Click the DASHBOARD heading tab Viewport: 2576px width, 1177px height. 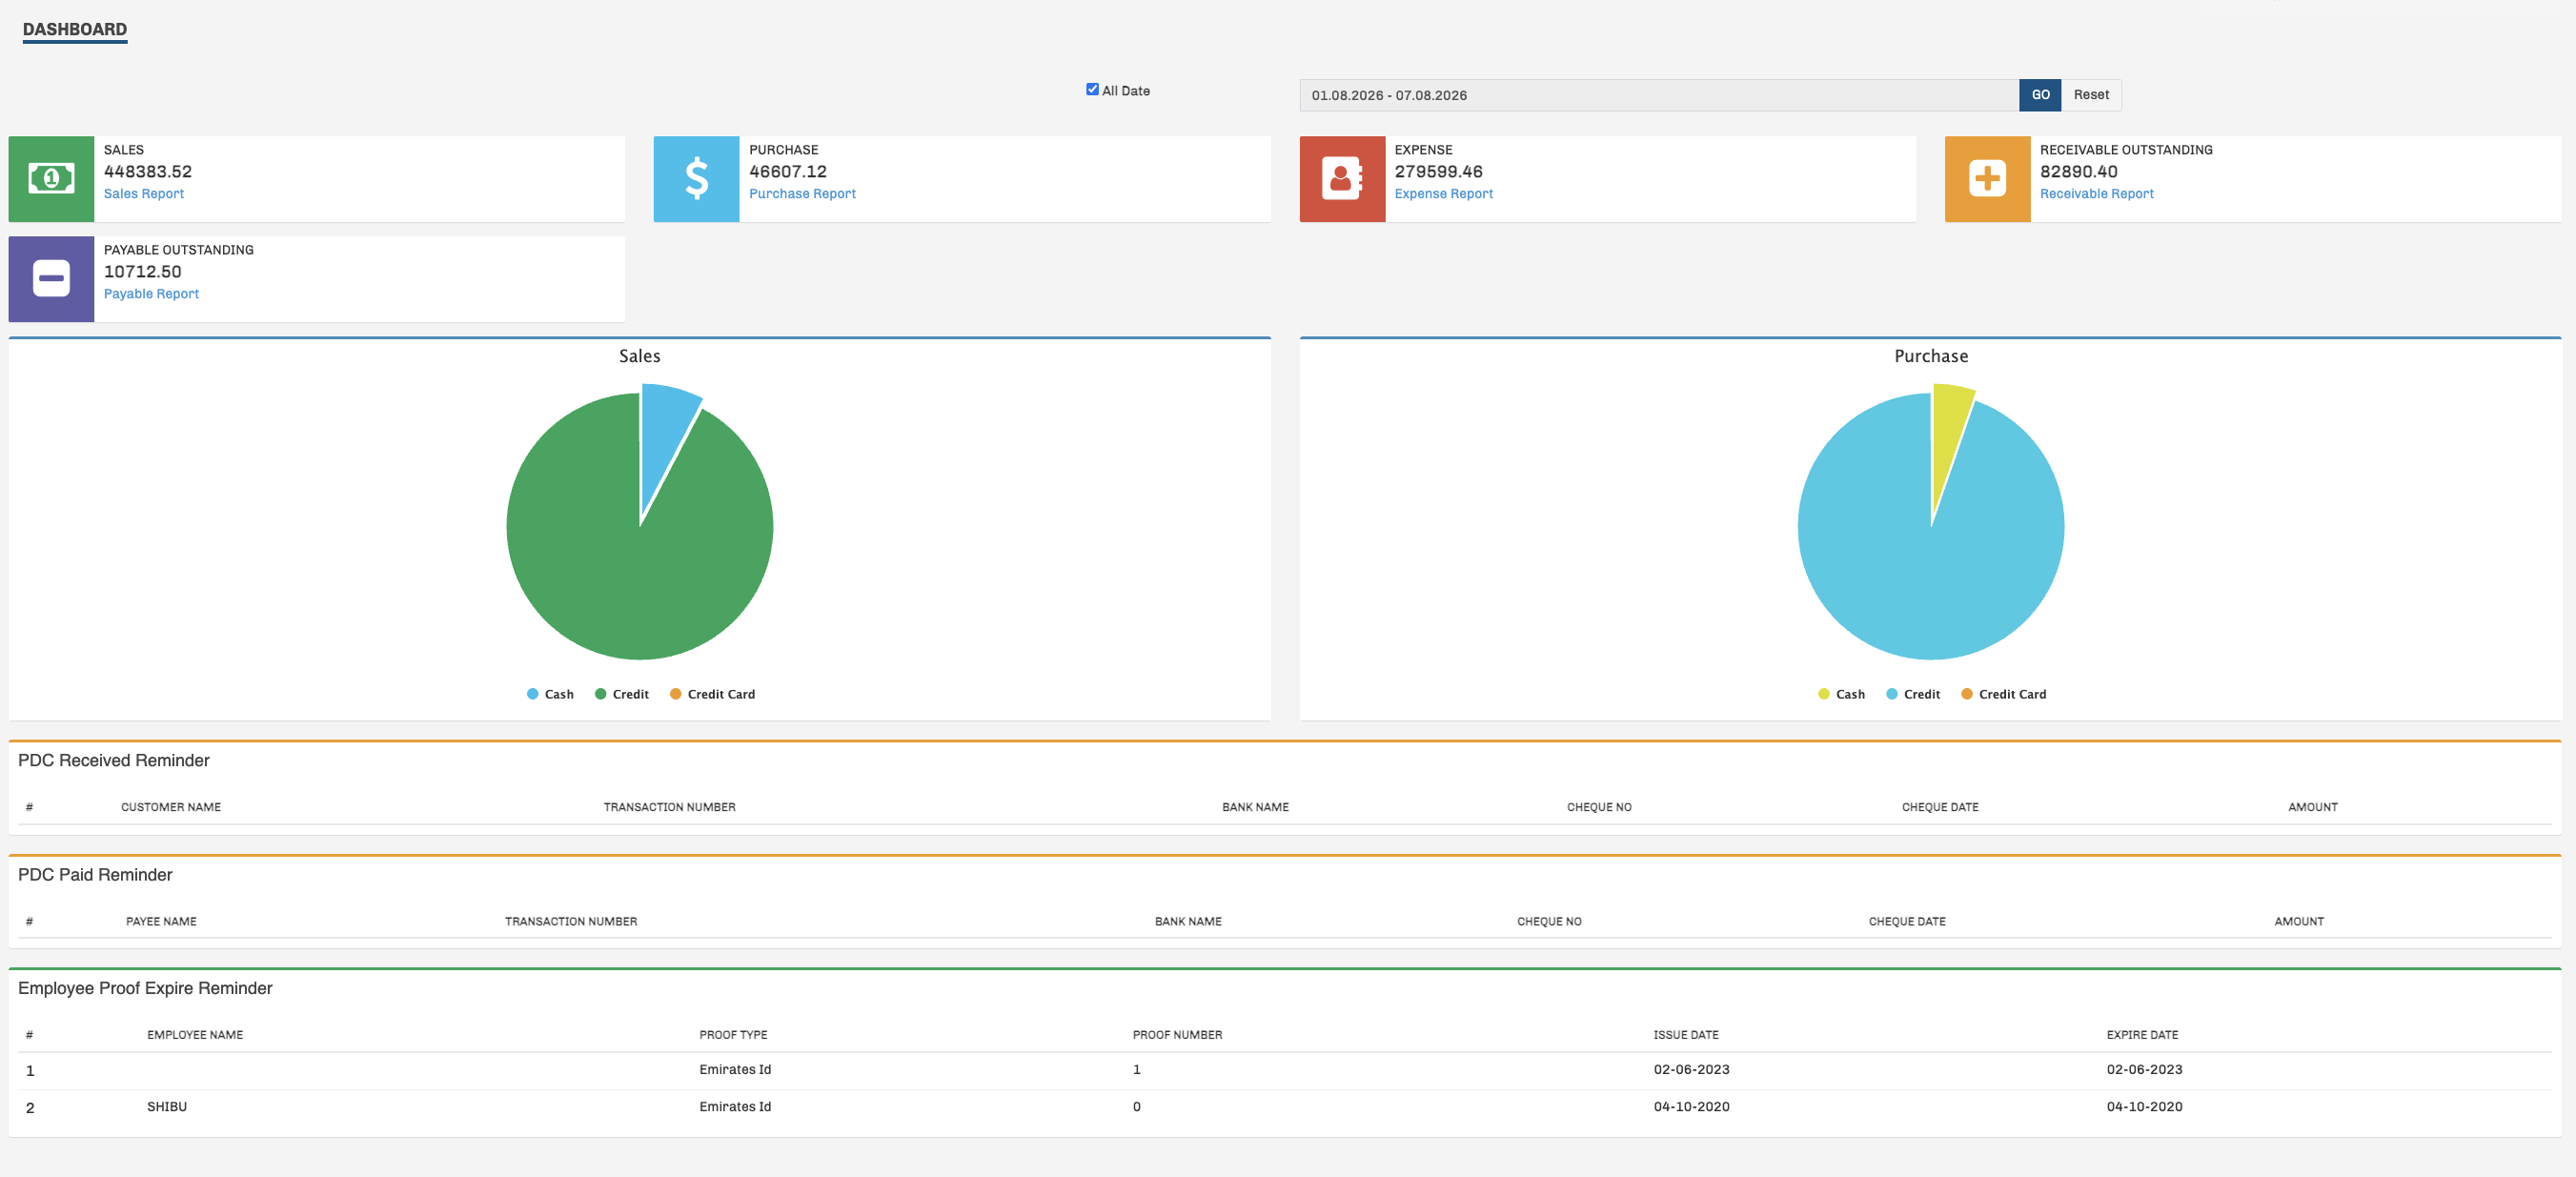pos(75,30)
